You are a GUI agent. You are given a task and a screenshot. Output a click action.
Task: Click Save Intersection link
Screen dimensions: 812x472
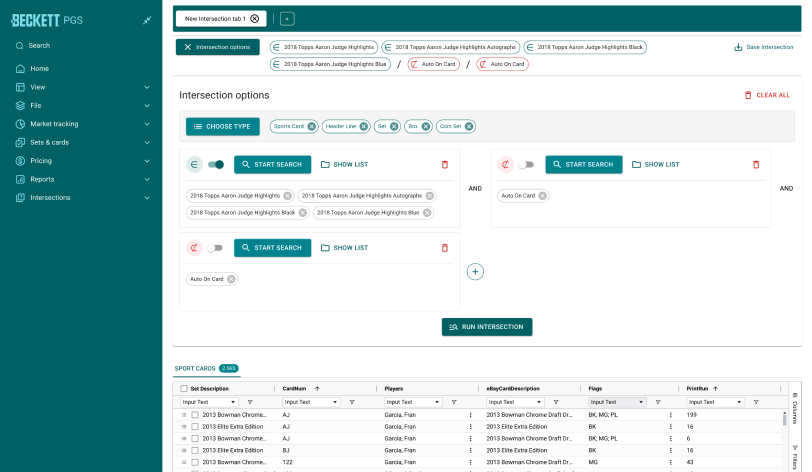[x=764, y=47]
